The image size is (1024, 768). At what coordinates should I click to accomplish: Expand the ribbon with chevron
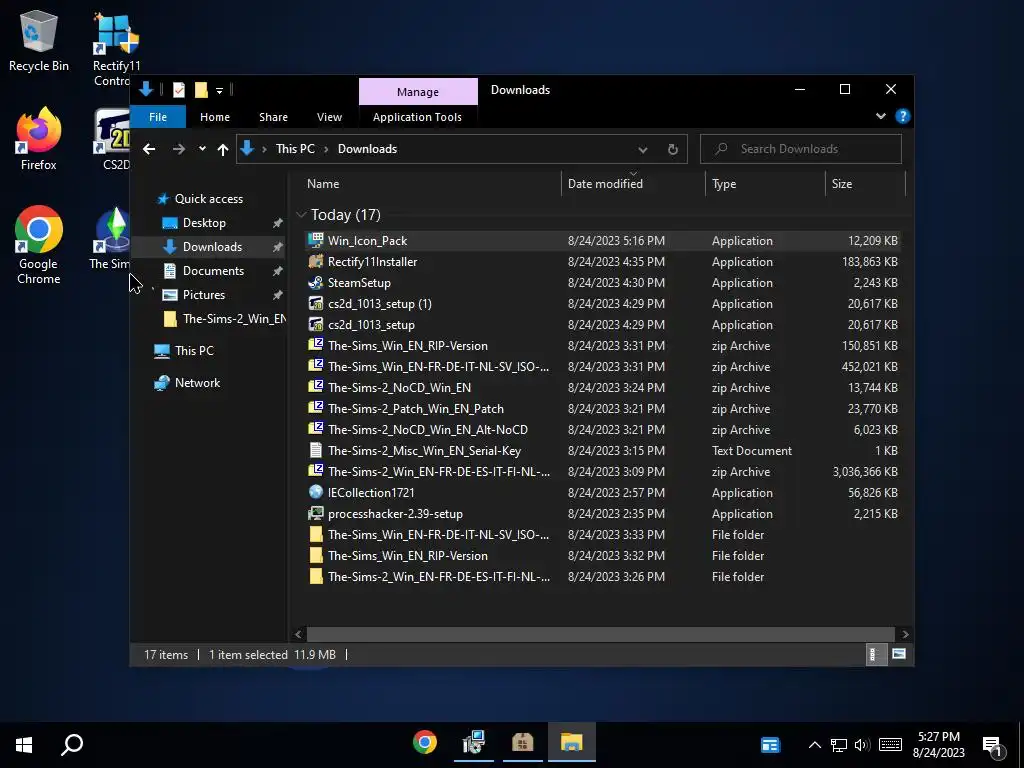click(880, 116)
